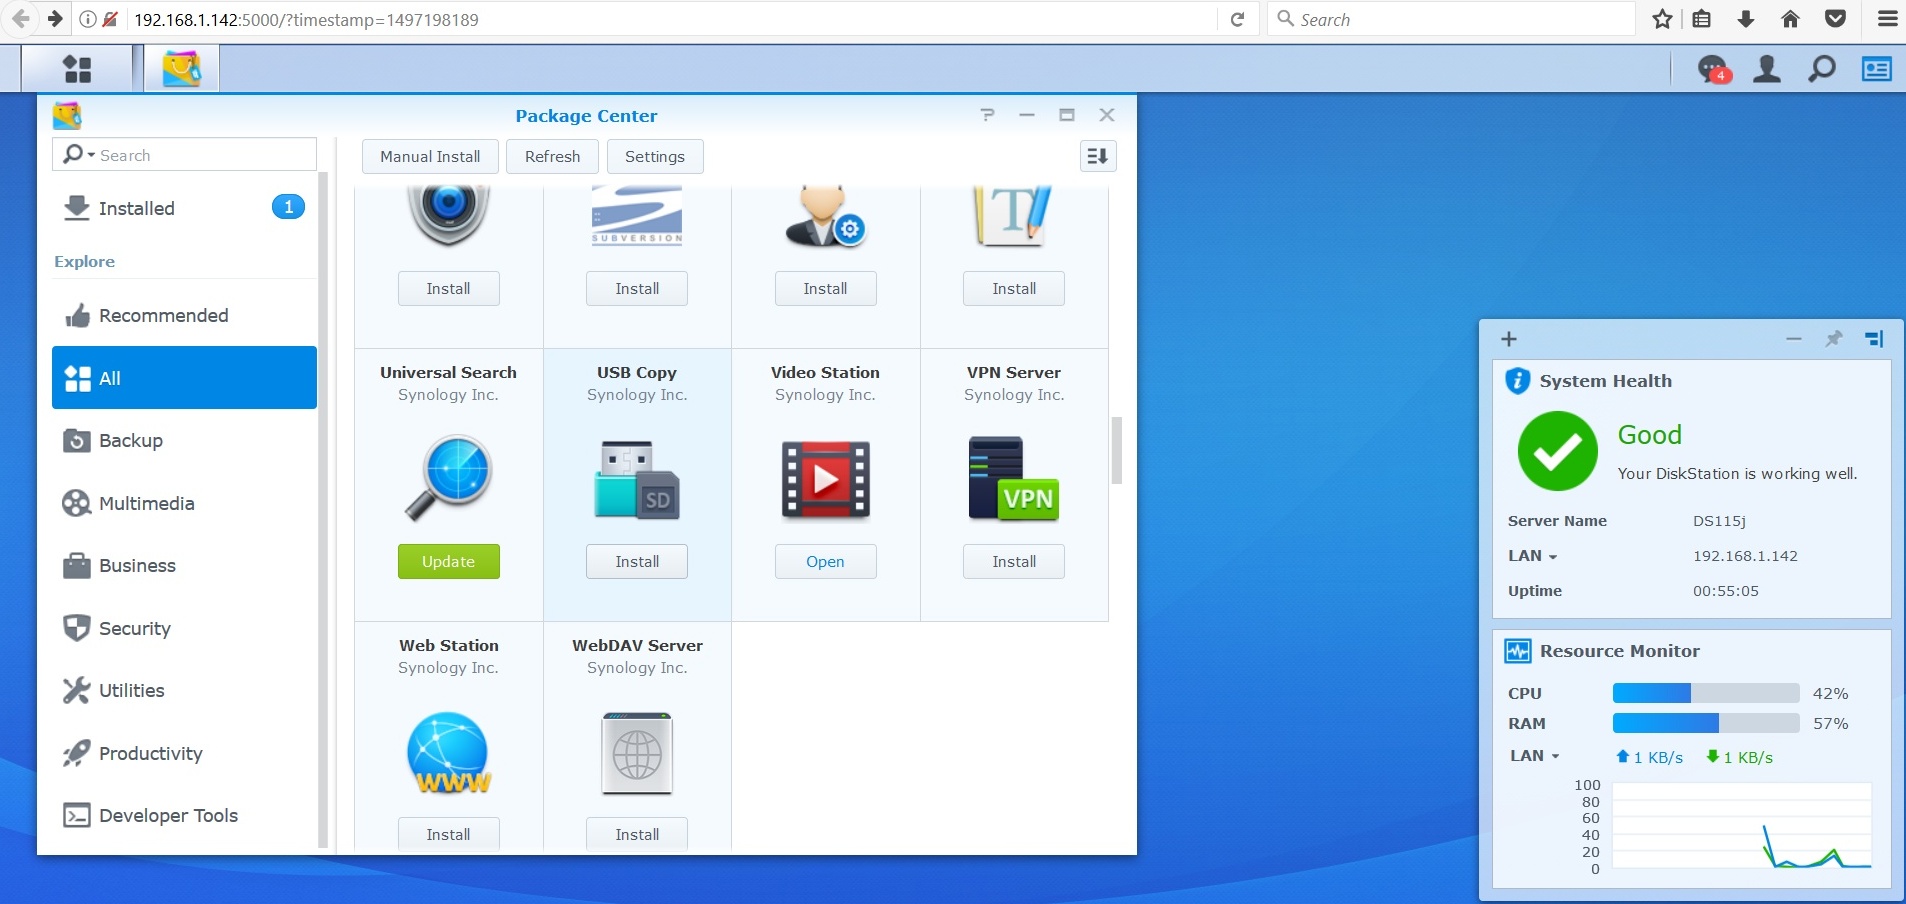Screen dimensions: 1906x904
Task: Select the Developer Tools category
Action: click(x=184, y=816)
